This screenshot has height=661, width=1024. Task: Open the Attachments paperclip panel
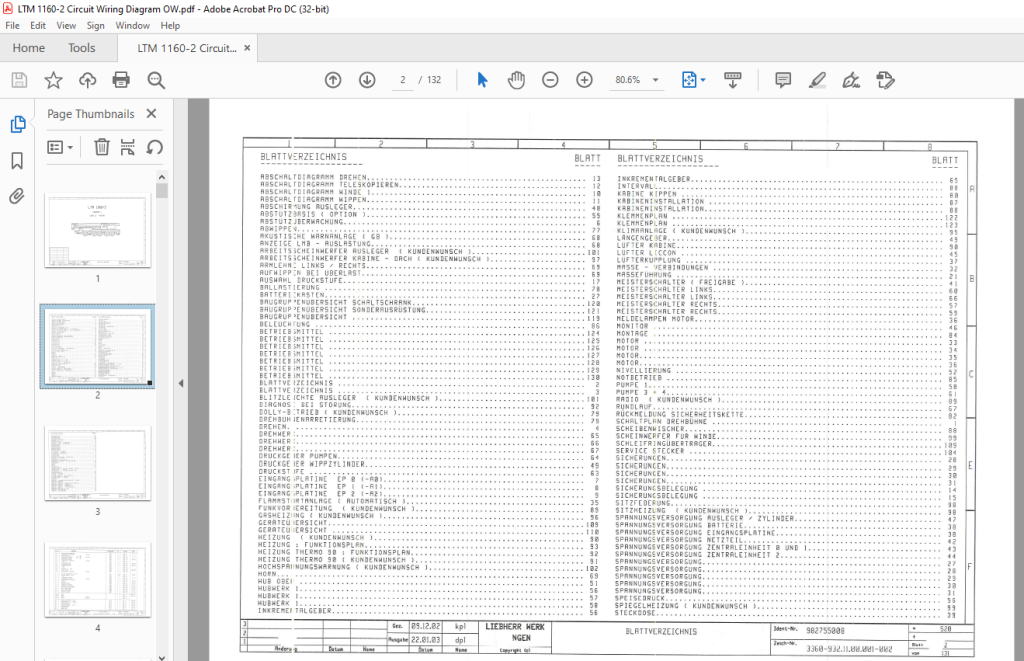click(x=17, y=196)
